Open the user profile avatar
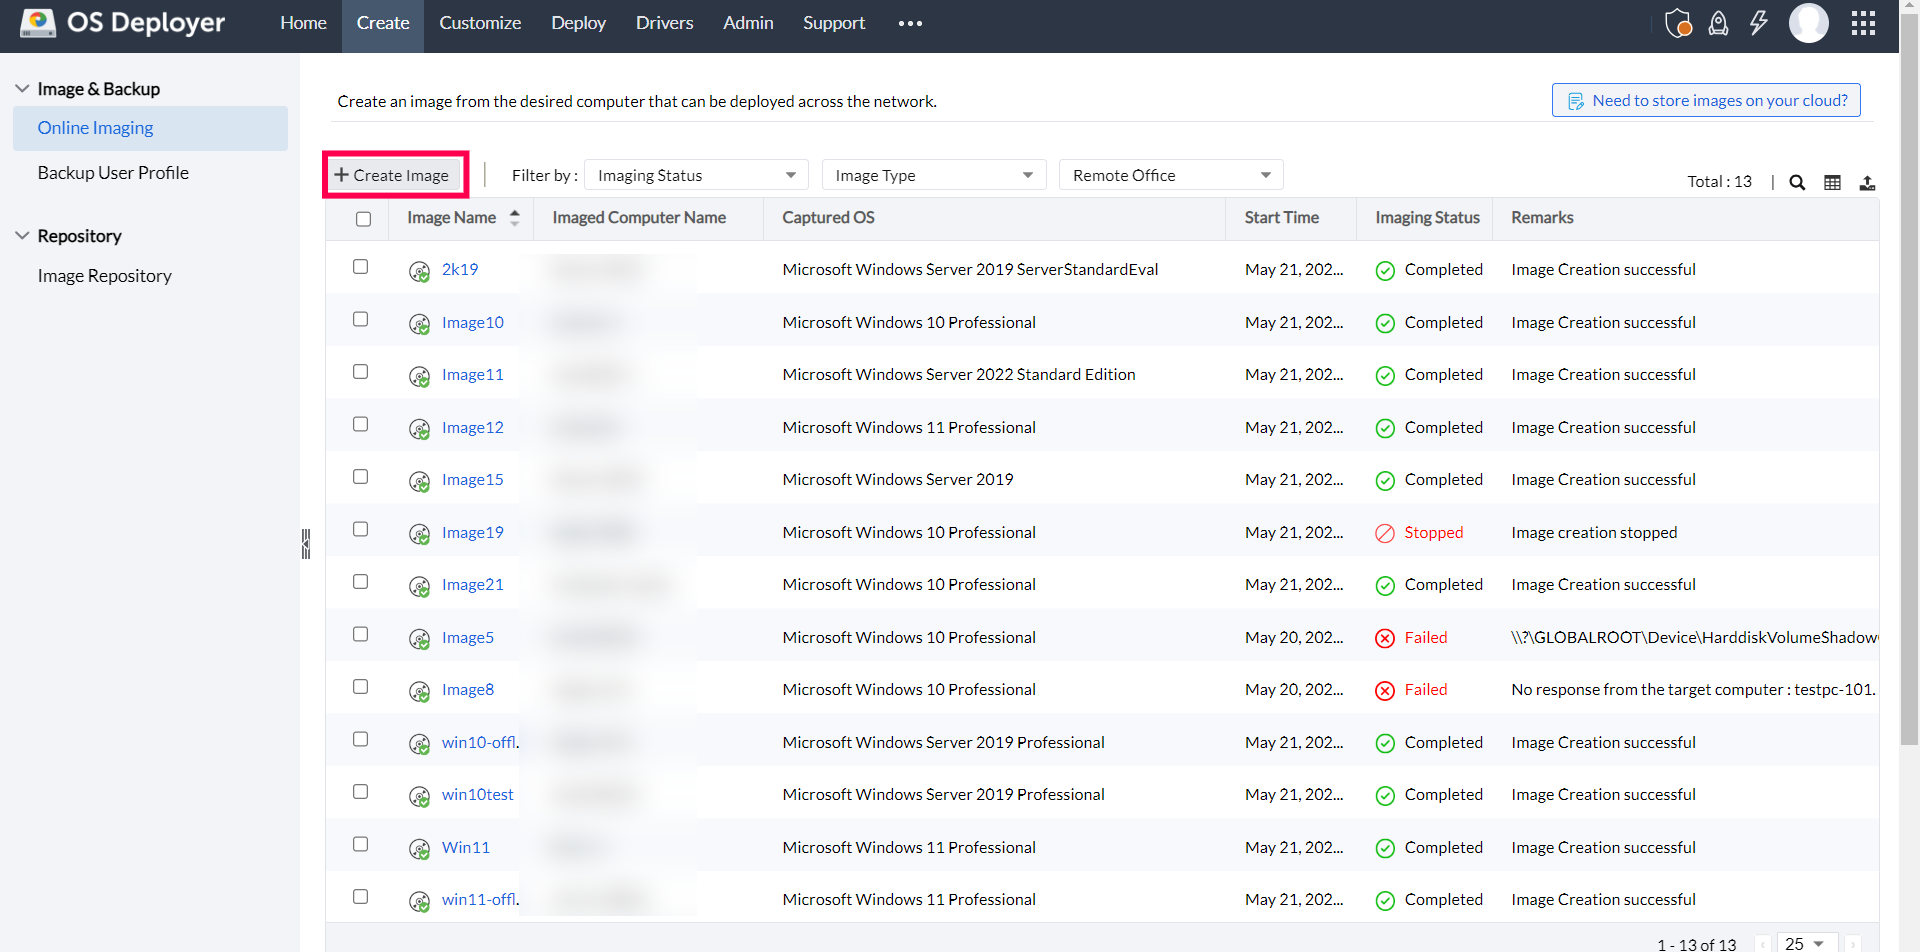 coord(1809,22)
